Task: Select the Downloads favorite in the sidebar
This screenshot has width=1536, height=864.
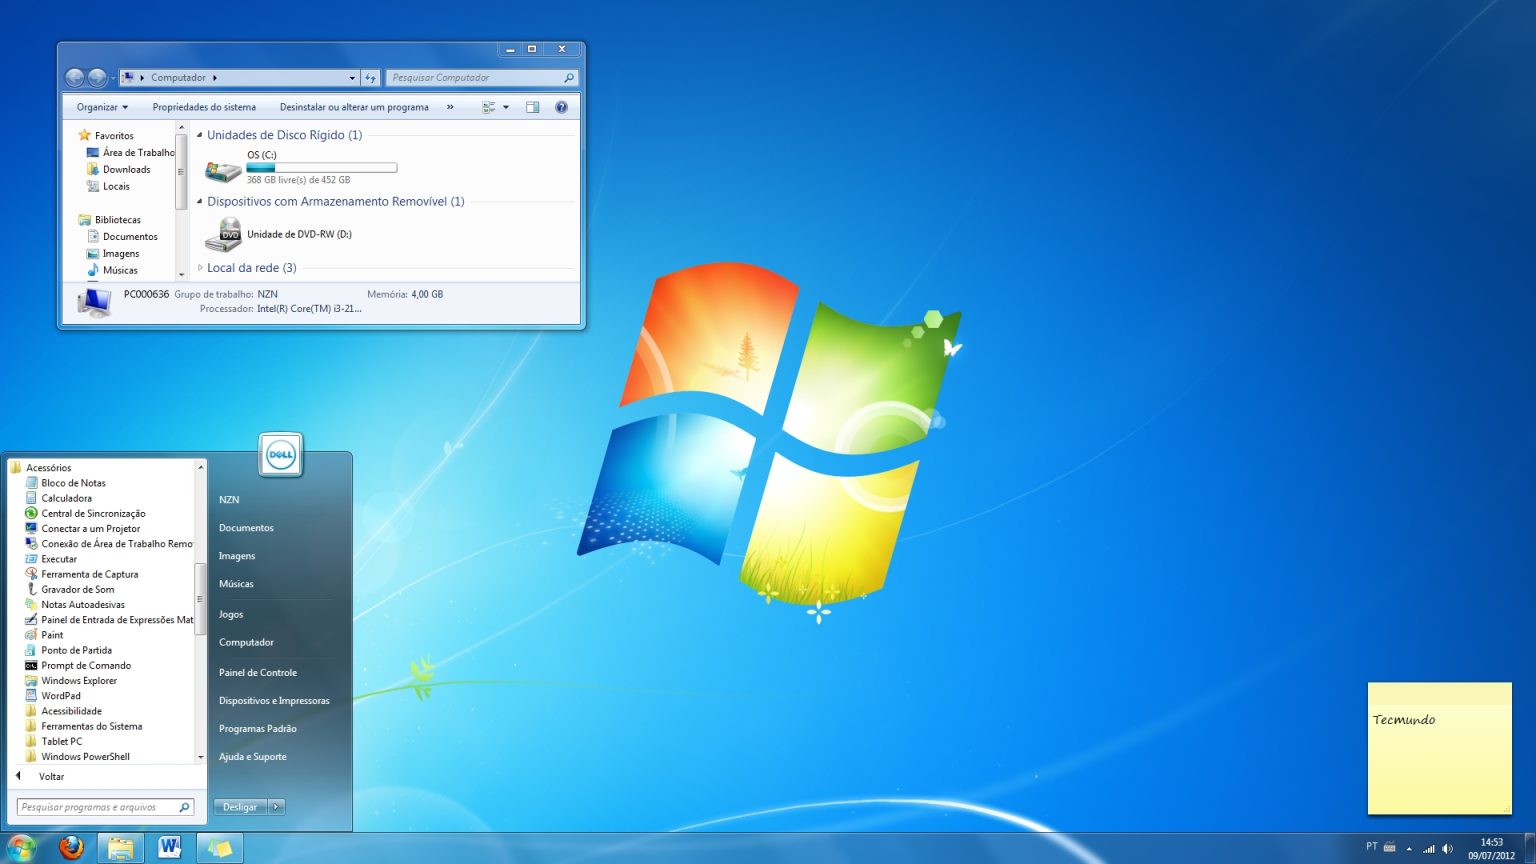Action: (x=125, y=169)
